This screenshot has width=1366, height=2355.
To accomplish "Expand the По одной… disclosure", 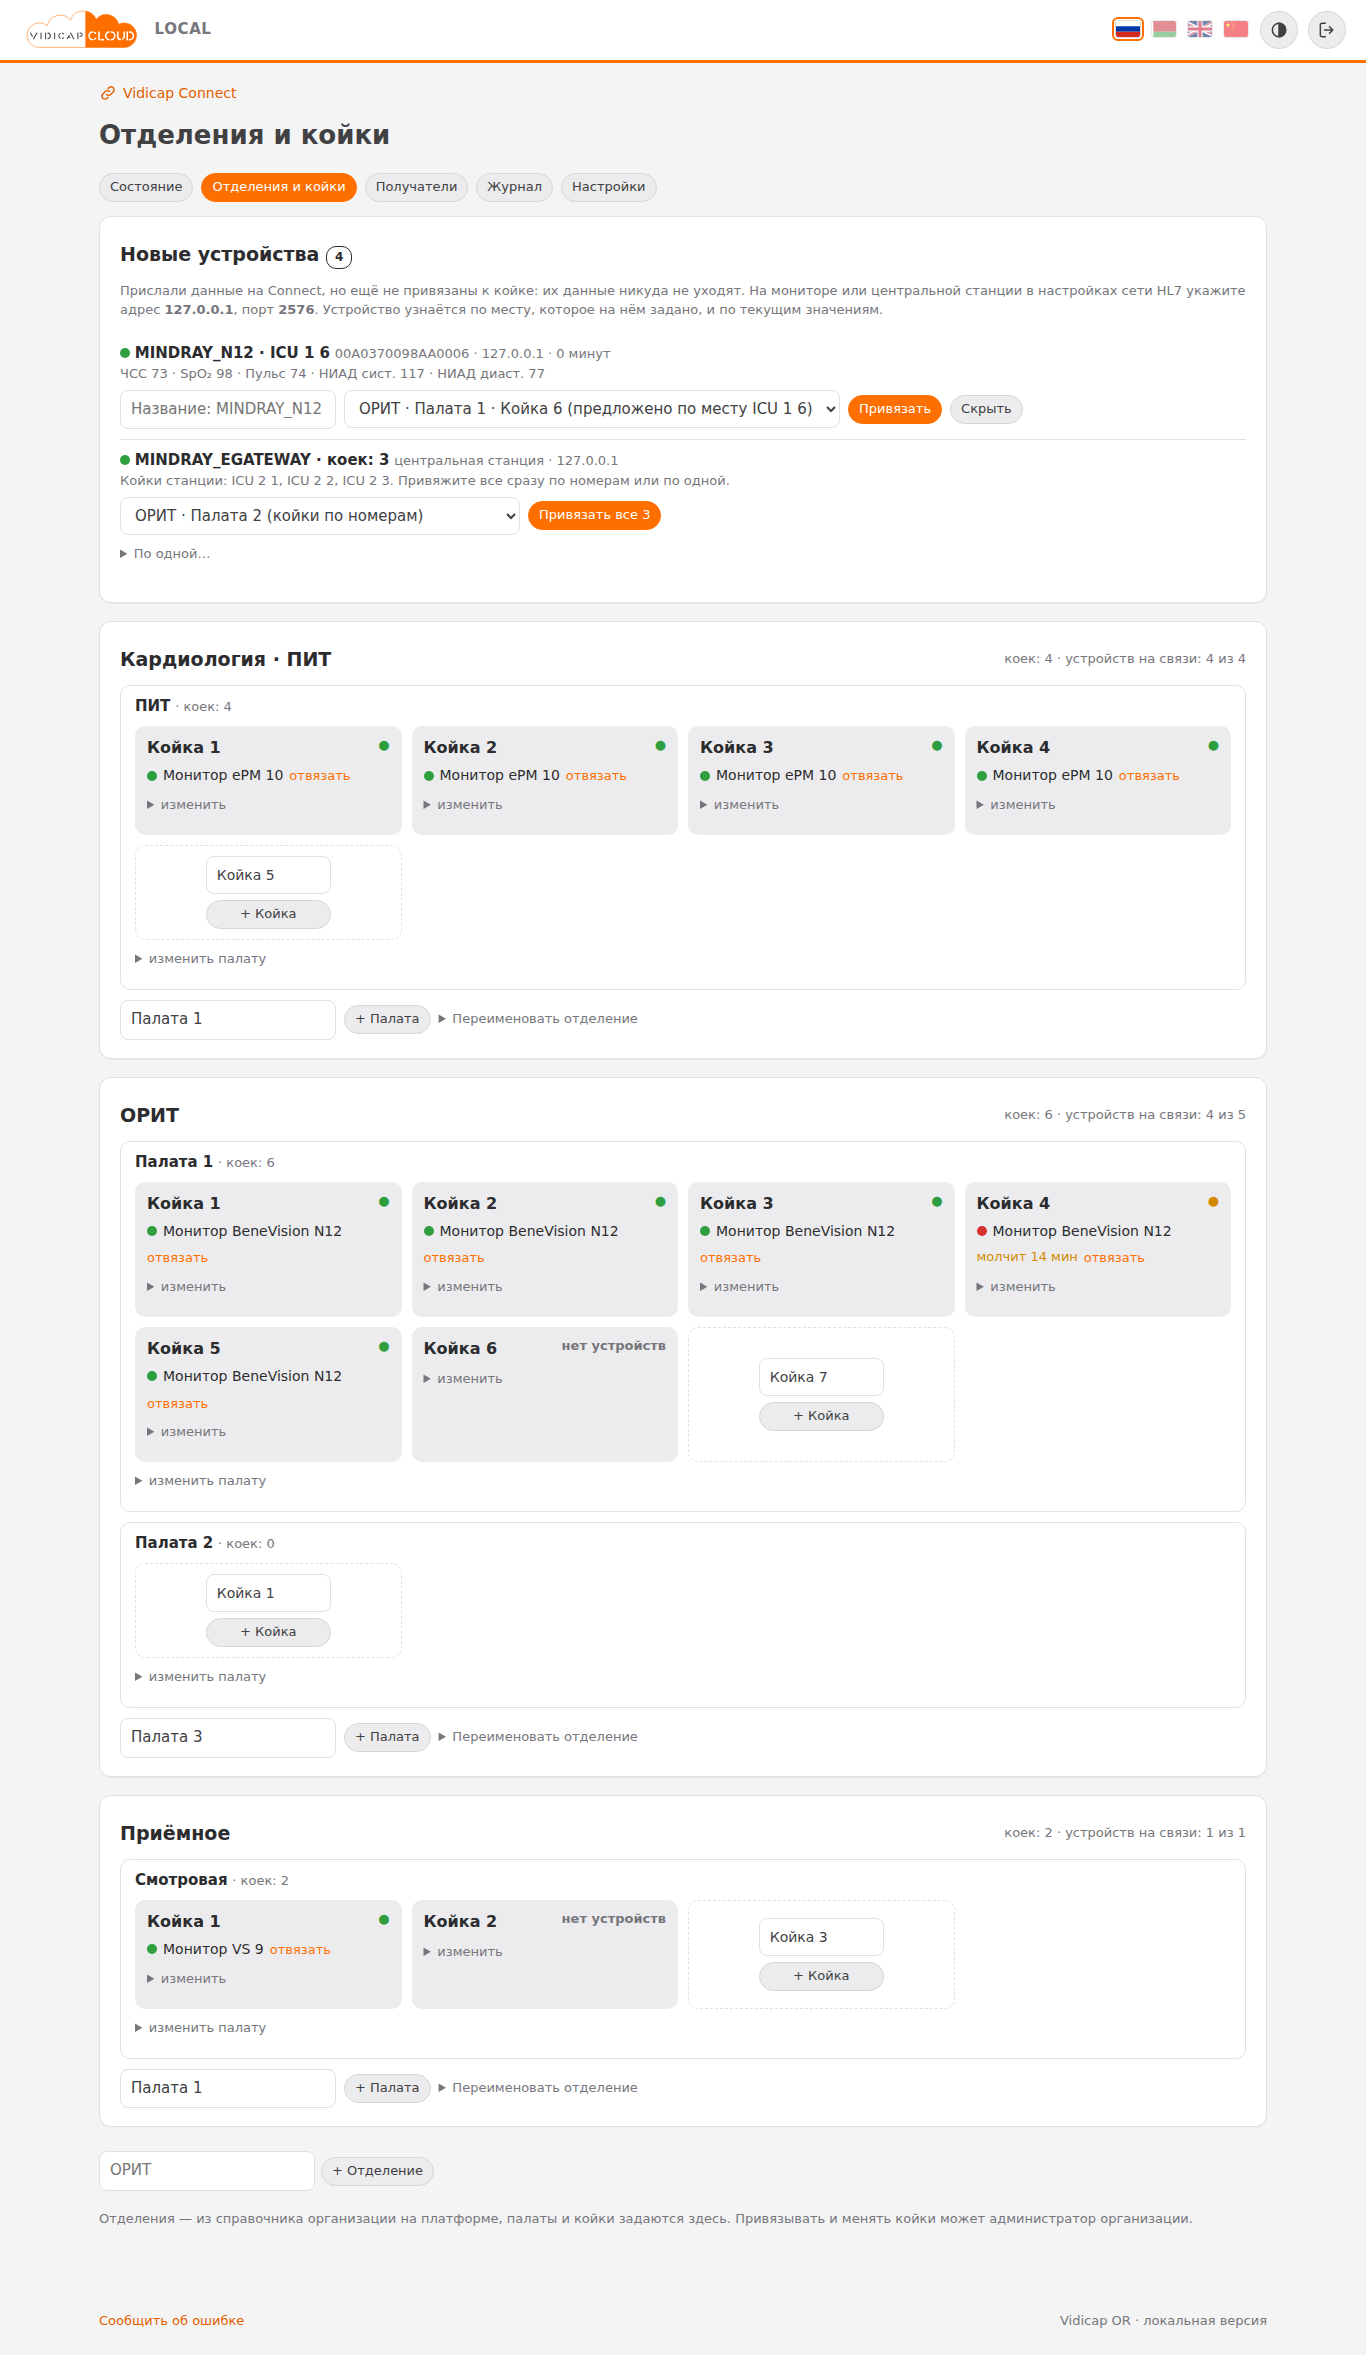I will (165, 554).
